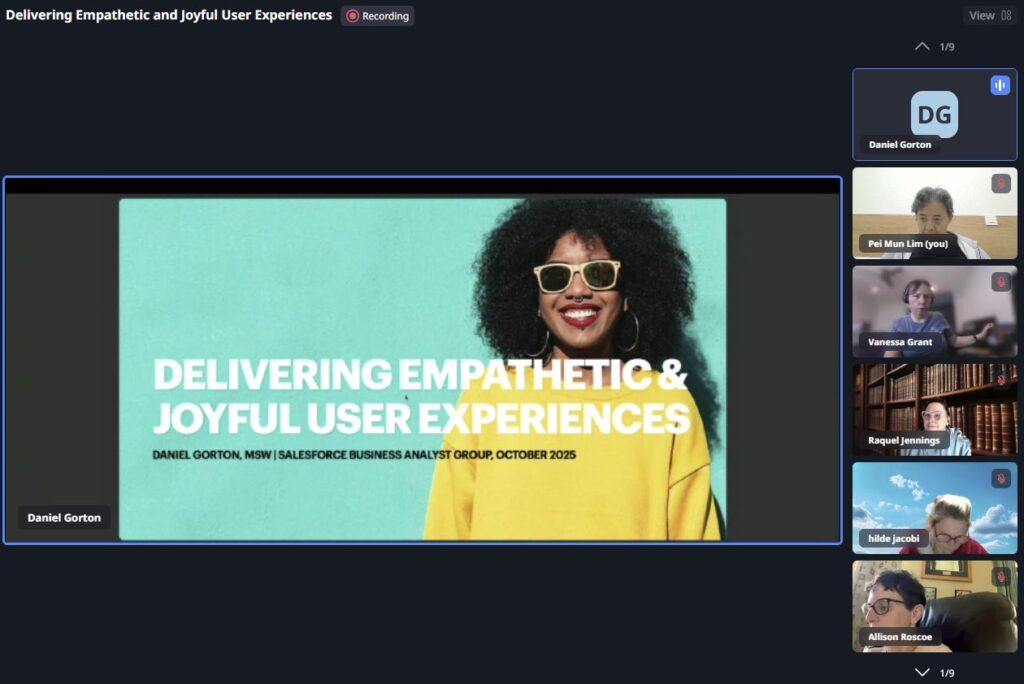Click the muted mic icon on Allison Roscoe's tile
The width and height of the screenshot is (1024, 684).
[1000, 577]
